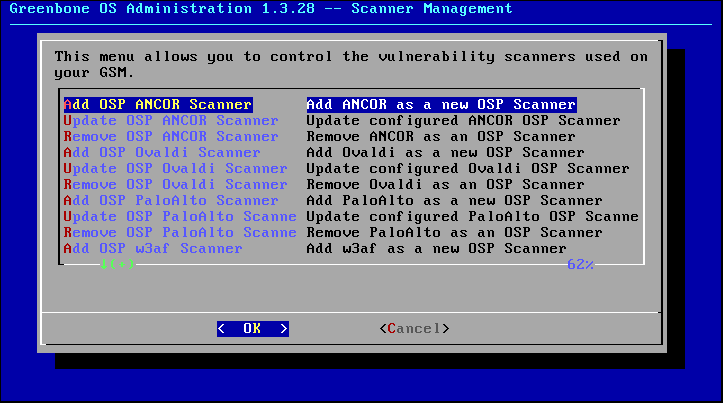Image resolution: width=723 pixels, height=403 pixels.
Task: Click the intro text 'This menu allows you to control'
Action: point(194,57)
